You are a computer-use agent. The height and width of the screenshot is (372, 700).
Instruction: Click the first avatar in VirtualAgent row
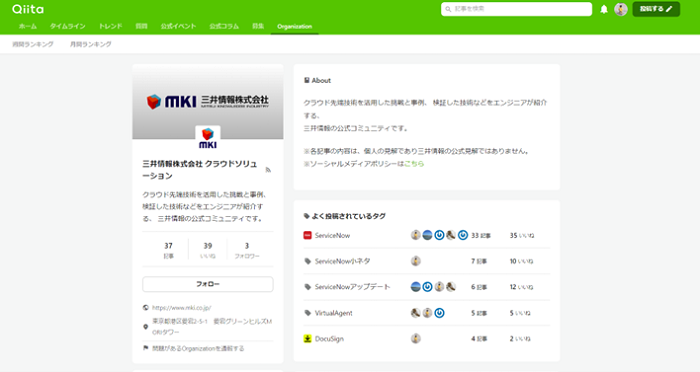416,313
